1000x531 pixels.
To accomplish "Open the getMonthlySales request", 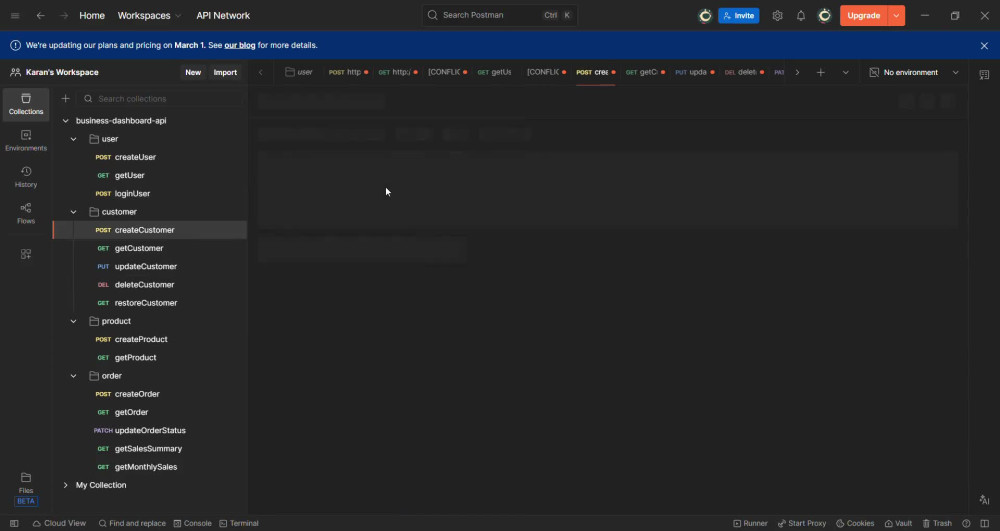I will point(145,467).
